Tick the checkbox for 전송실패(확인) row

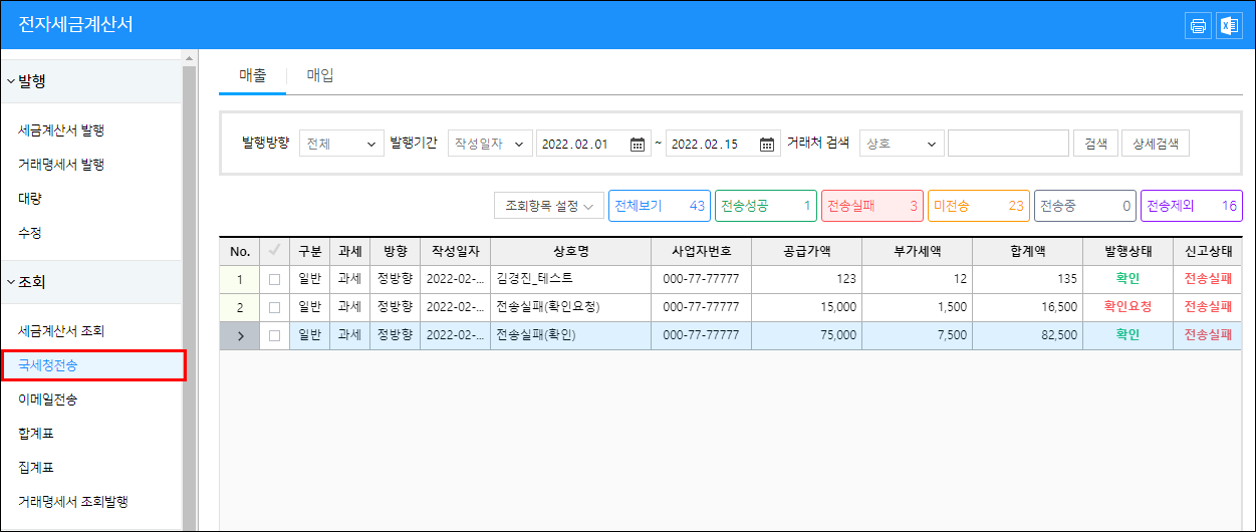[274, 336]
